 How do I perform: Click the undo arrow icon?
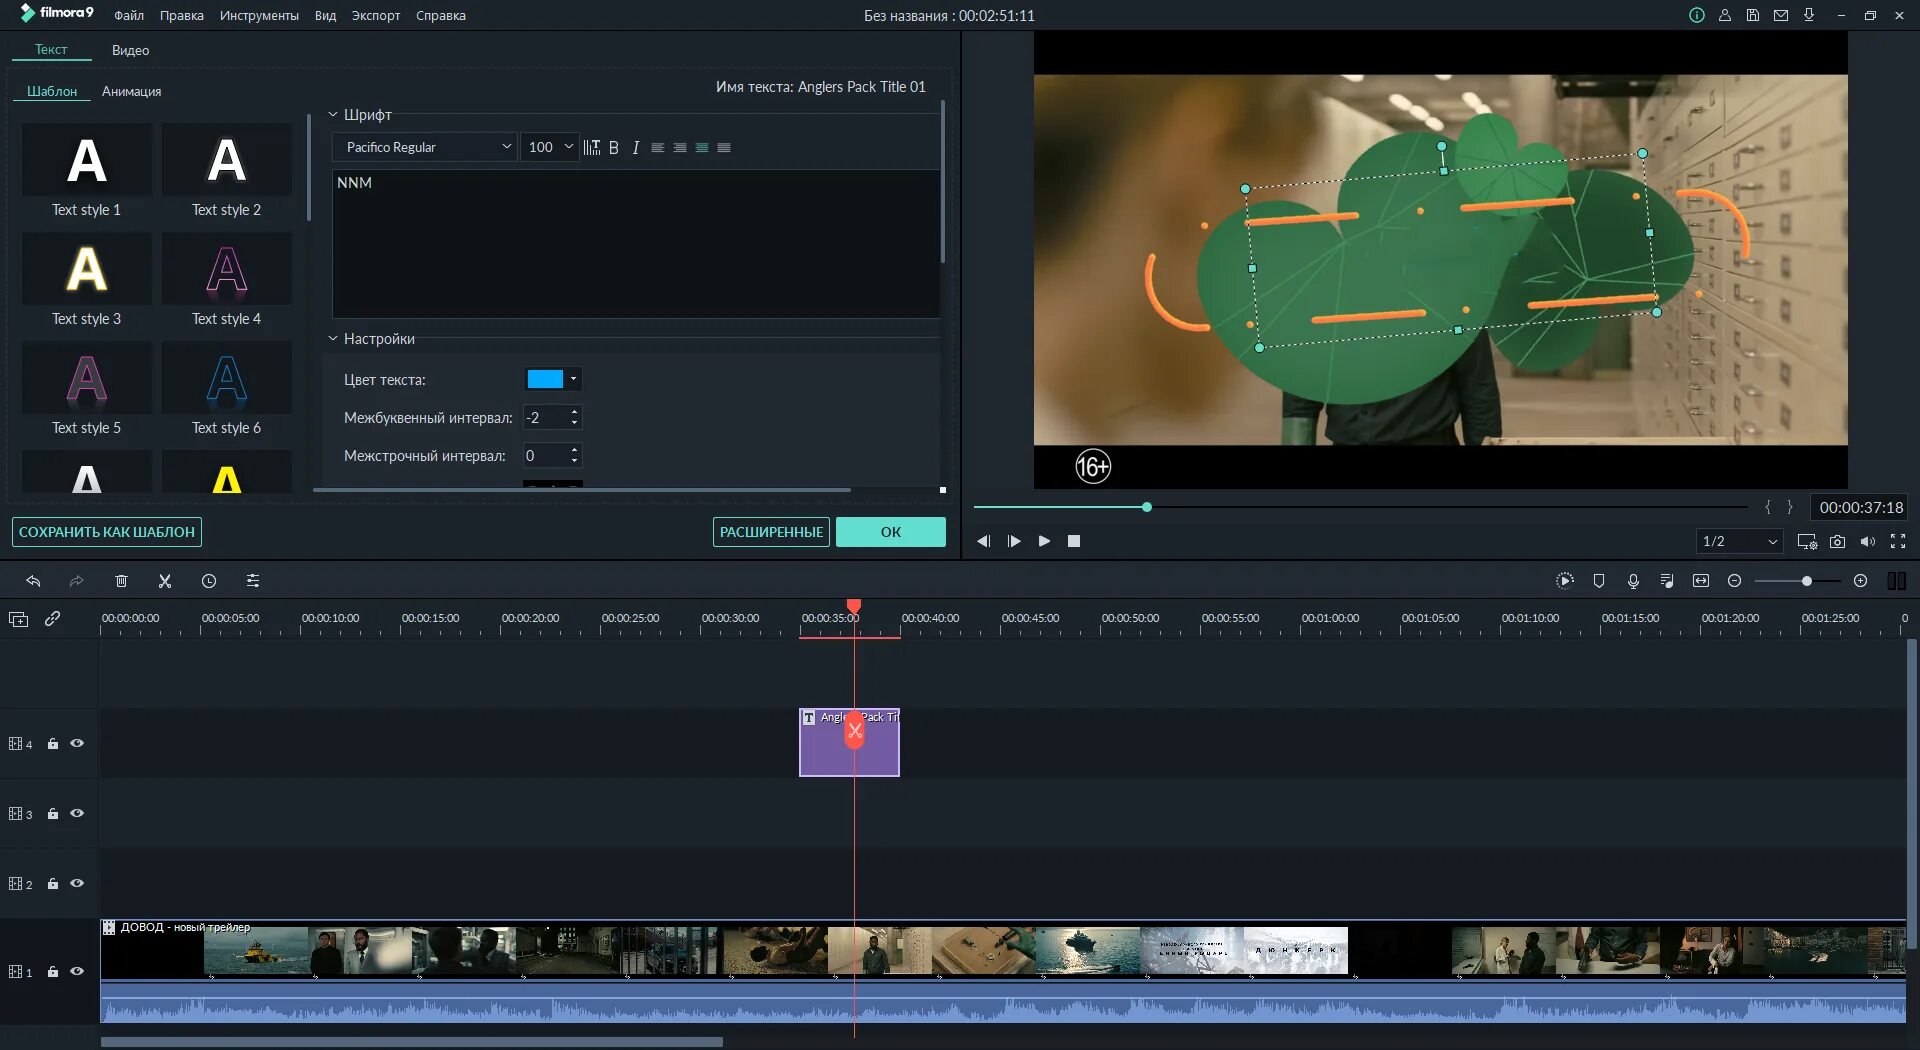(x=33, y=581)
